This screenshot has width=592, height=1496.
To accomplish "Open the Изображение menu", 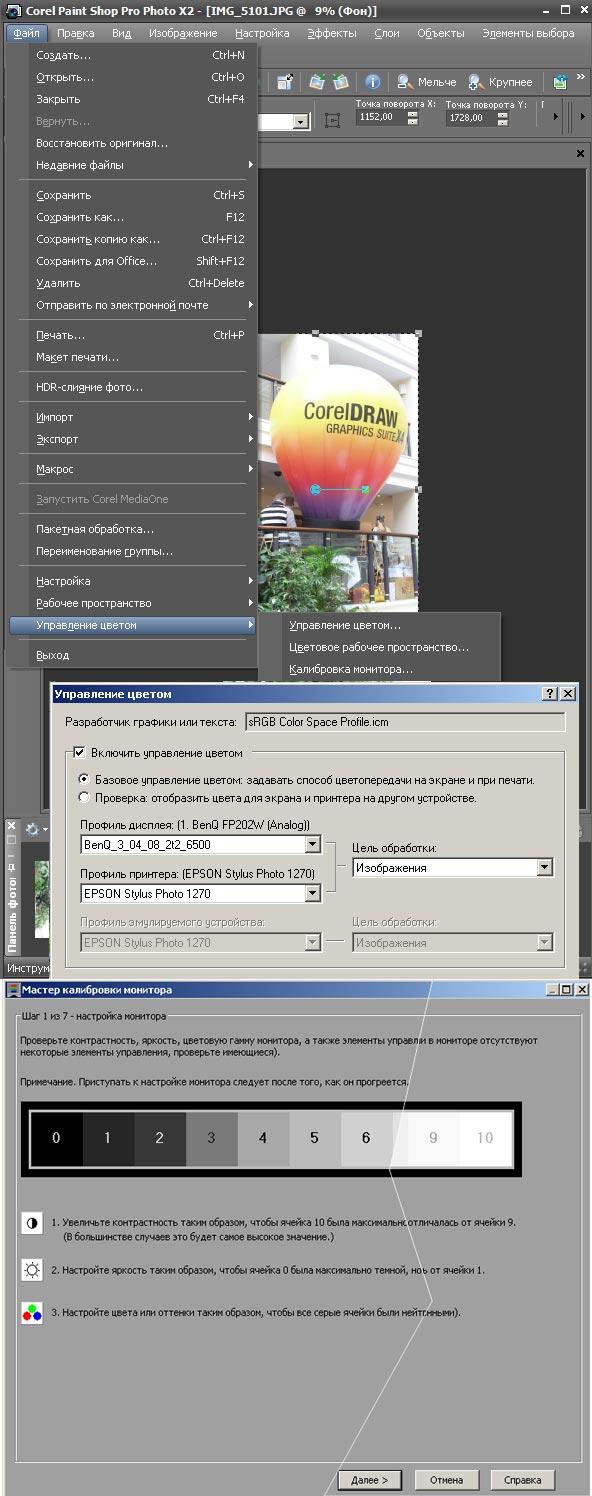I will tap(183, 33).
